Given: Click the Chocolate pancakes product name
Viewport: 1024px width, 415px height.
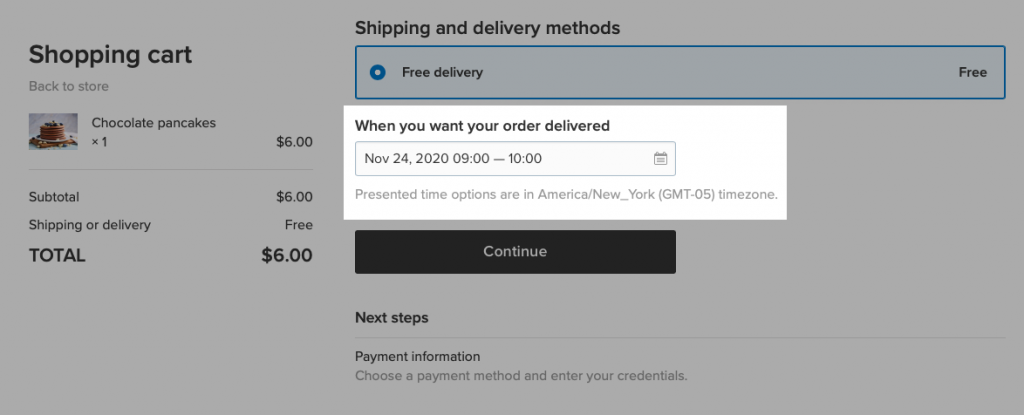Looking at the screenshot, I should (153, 123).
